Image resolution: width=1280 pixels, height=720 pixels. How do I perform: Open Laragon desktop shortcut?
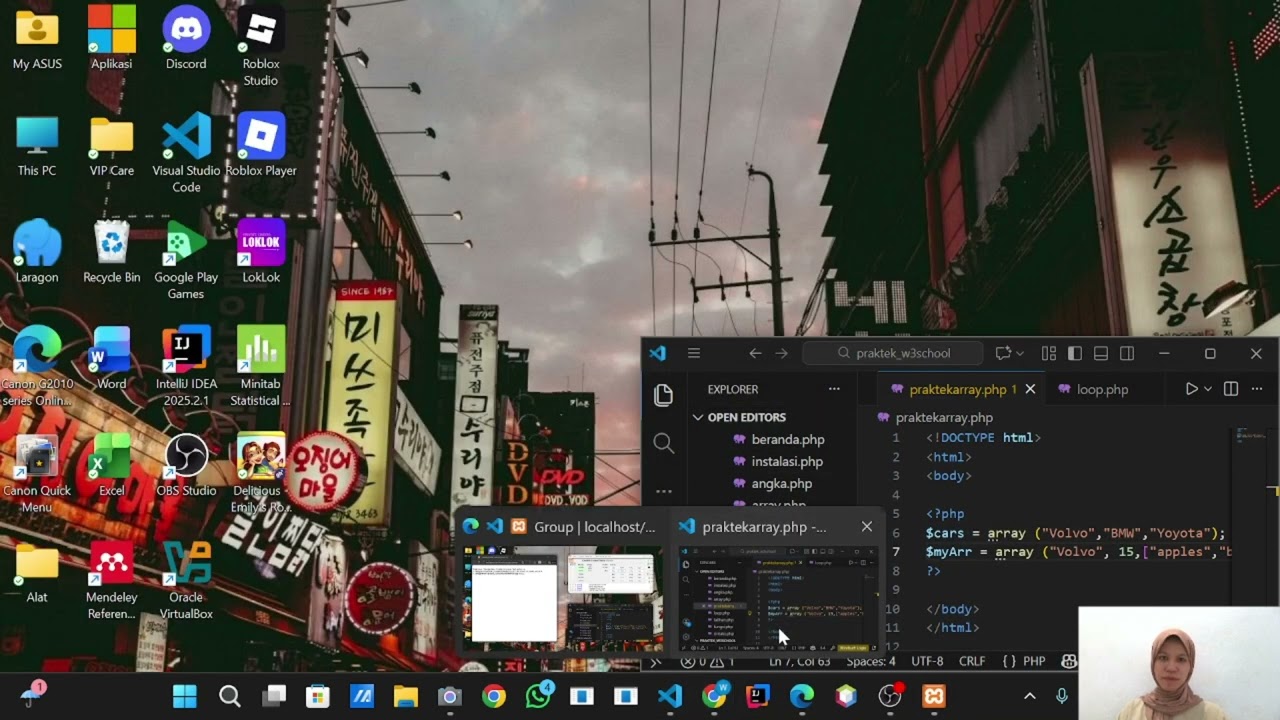pyautogui.click(x=37, y=252)
